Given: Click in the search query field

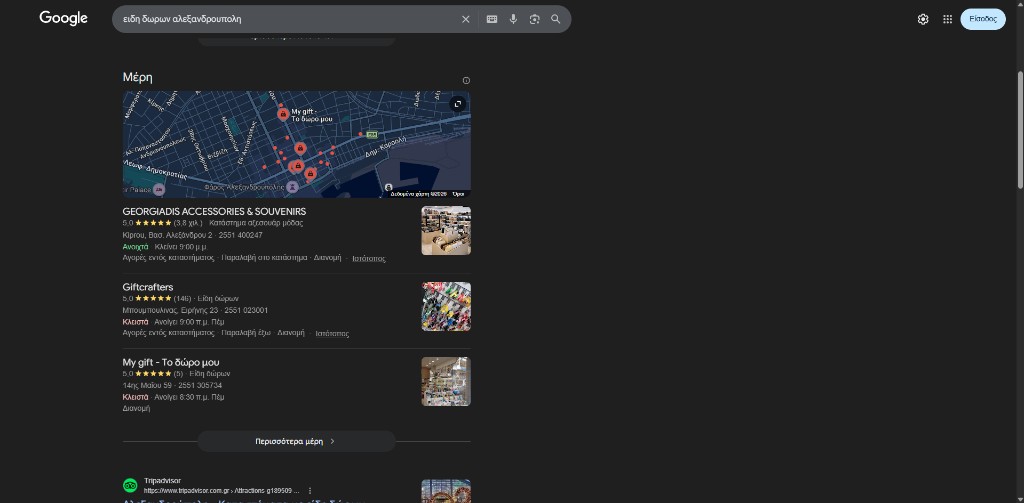Looking at the screenshot, I should tap(287, 19).
